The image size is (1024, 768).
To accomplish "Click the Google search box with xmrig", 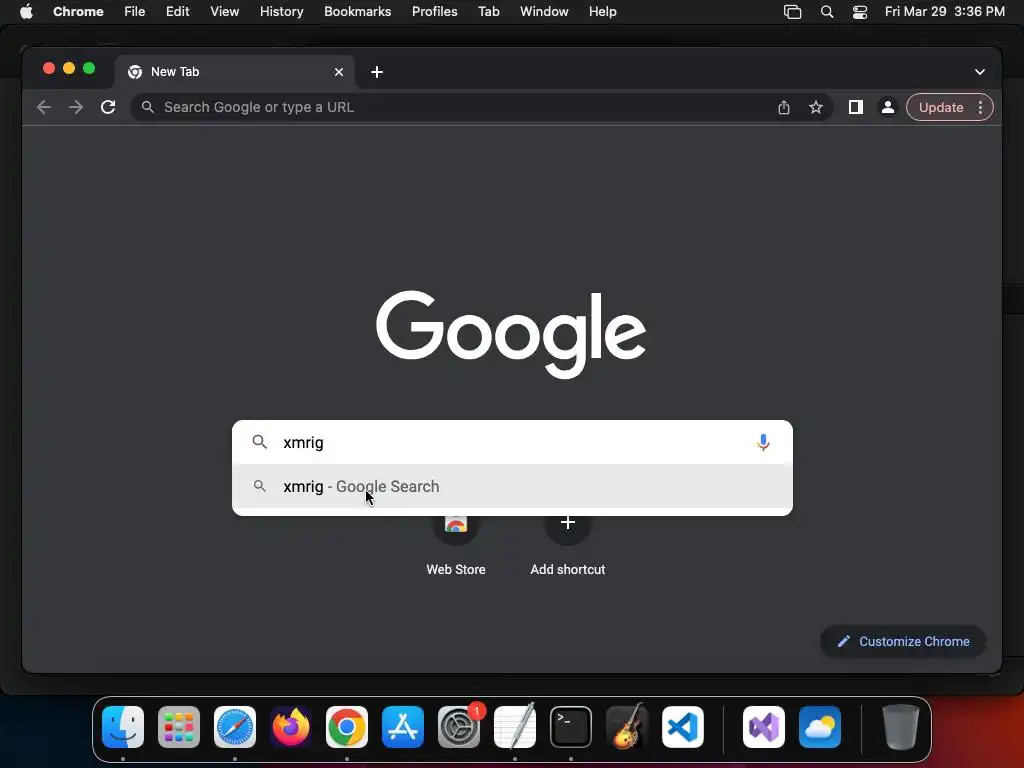I will [512, 442].
